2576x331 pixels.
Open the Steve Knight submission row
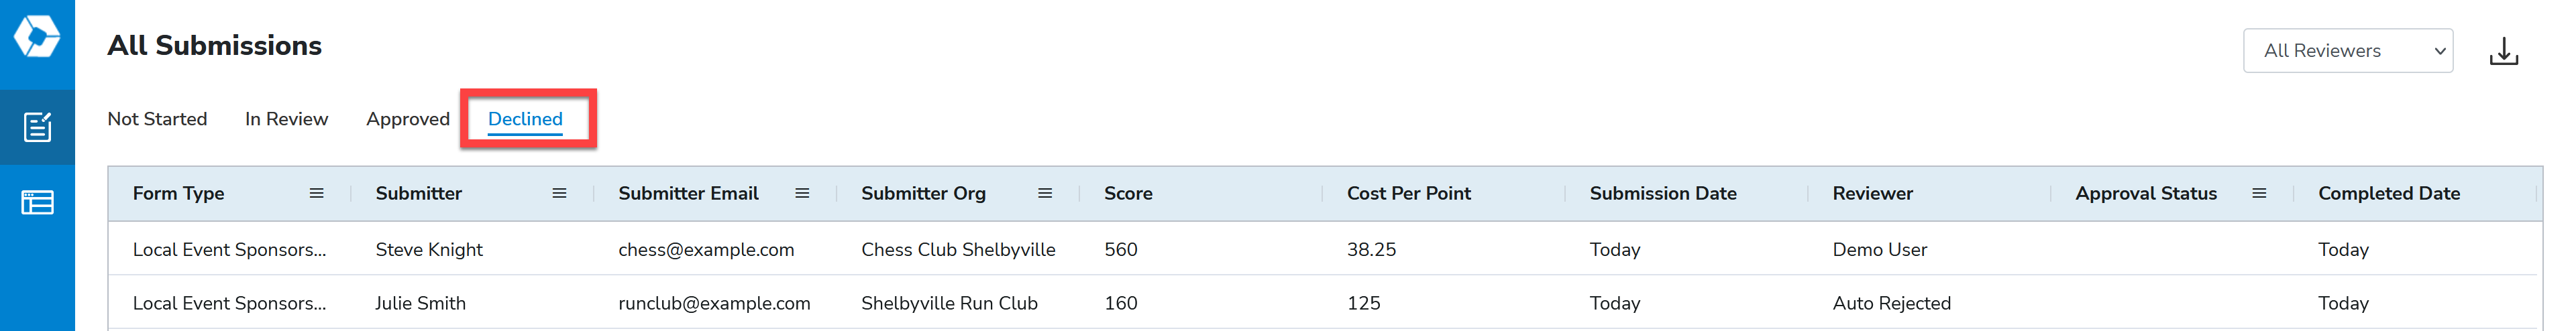1322,249
